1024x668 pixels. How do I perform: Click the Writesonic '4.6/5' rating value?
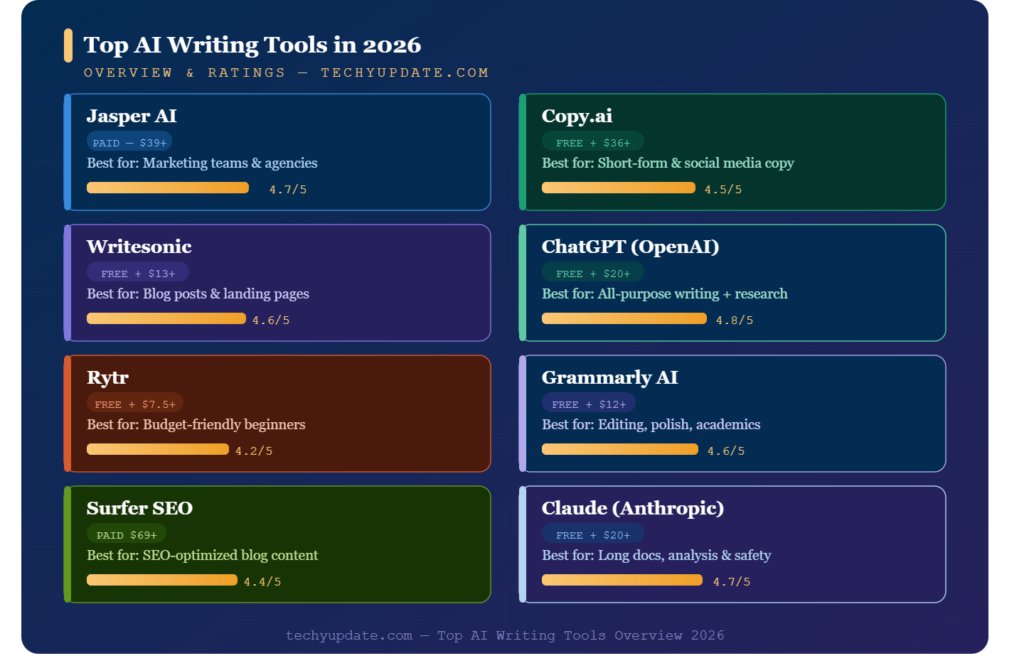[271, 320]
